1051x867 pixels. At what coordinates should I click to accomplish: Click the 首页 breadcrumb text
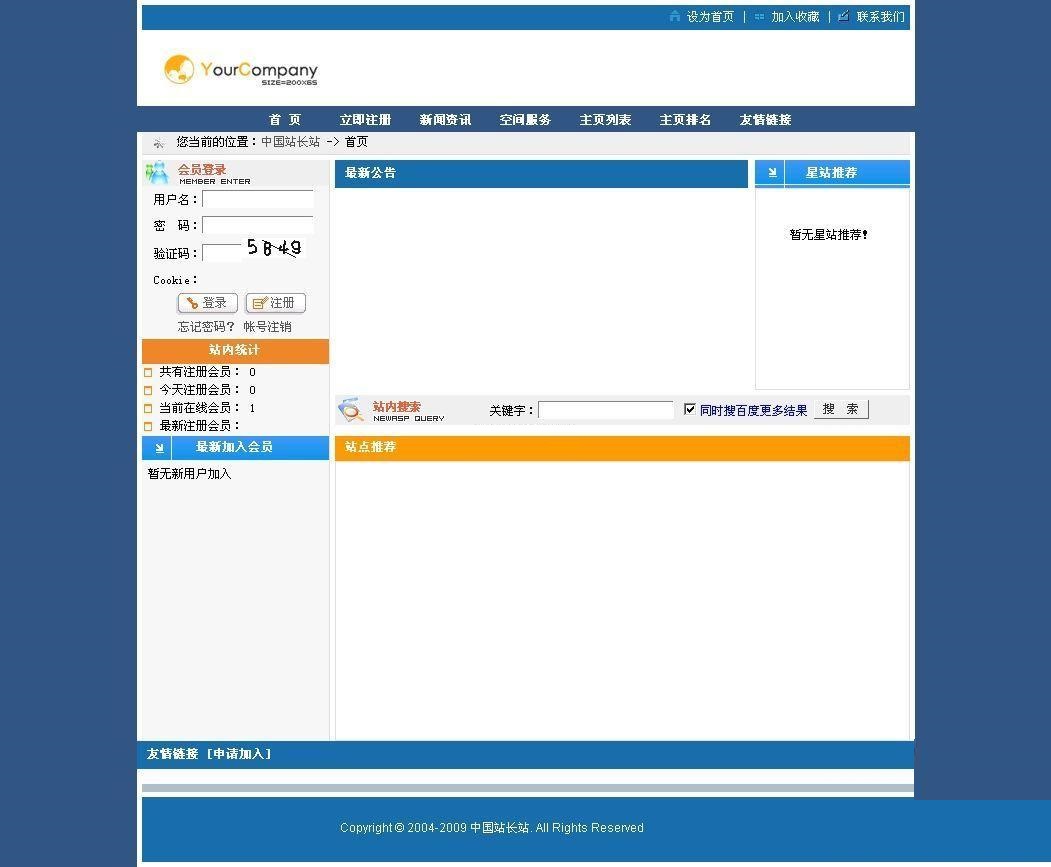(x=356, y=141)
